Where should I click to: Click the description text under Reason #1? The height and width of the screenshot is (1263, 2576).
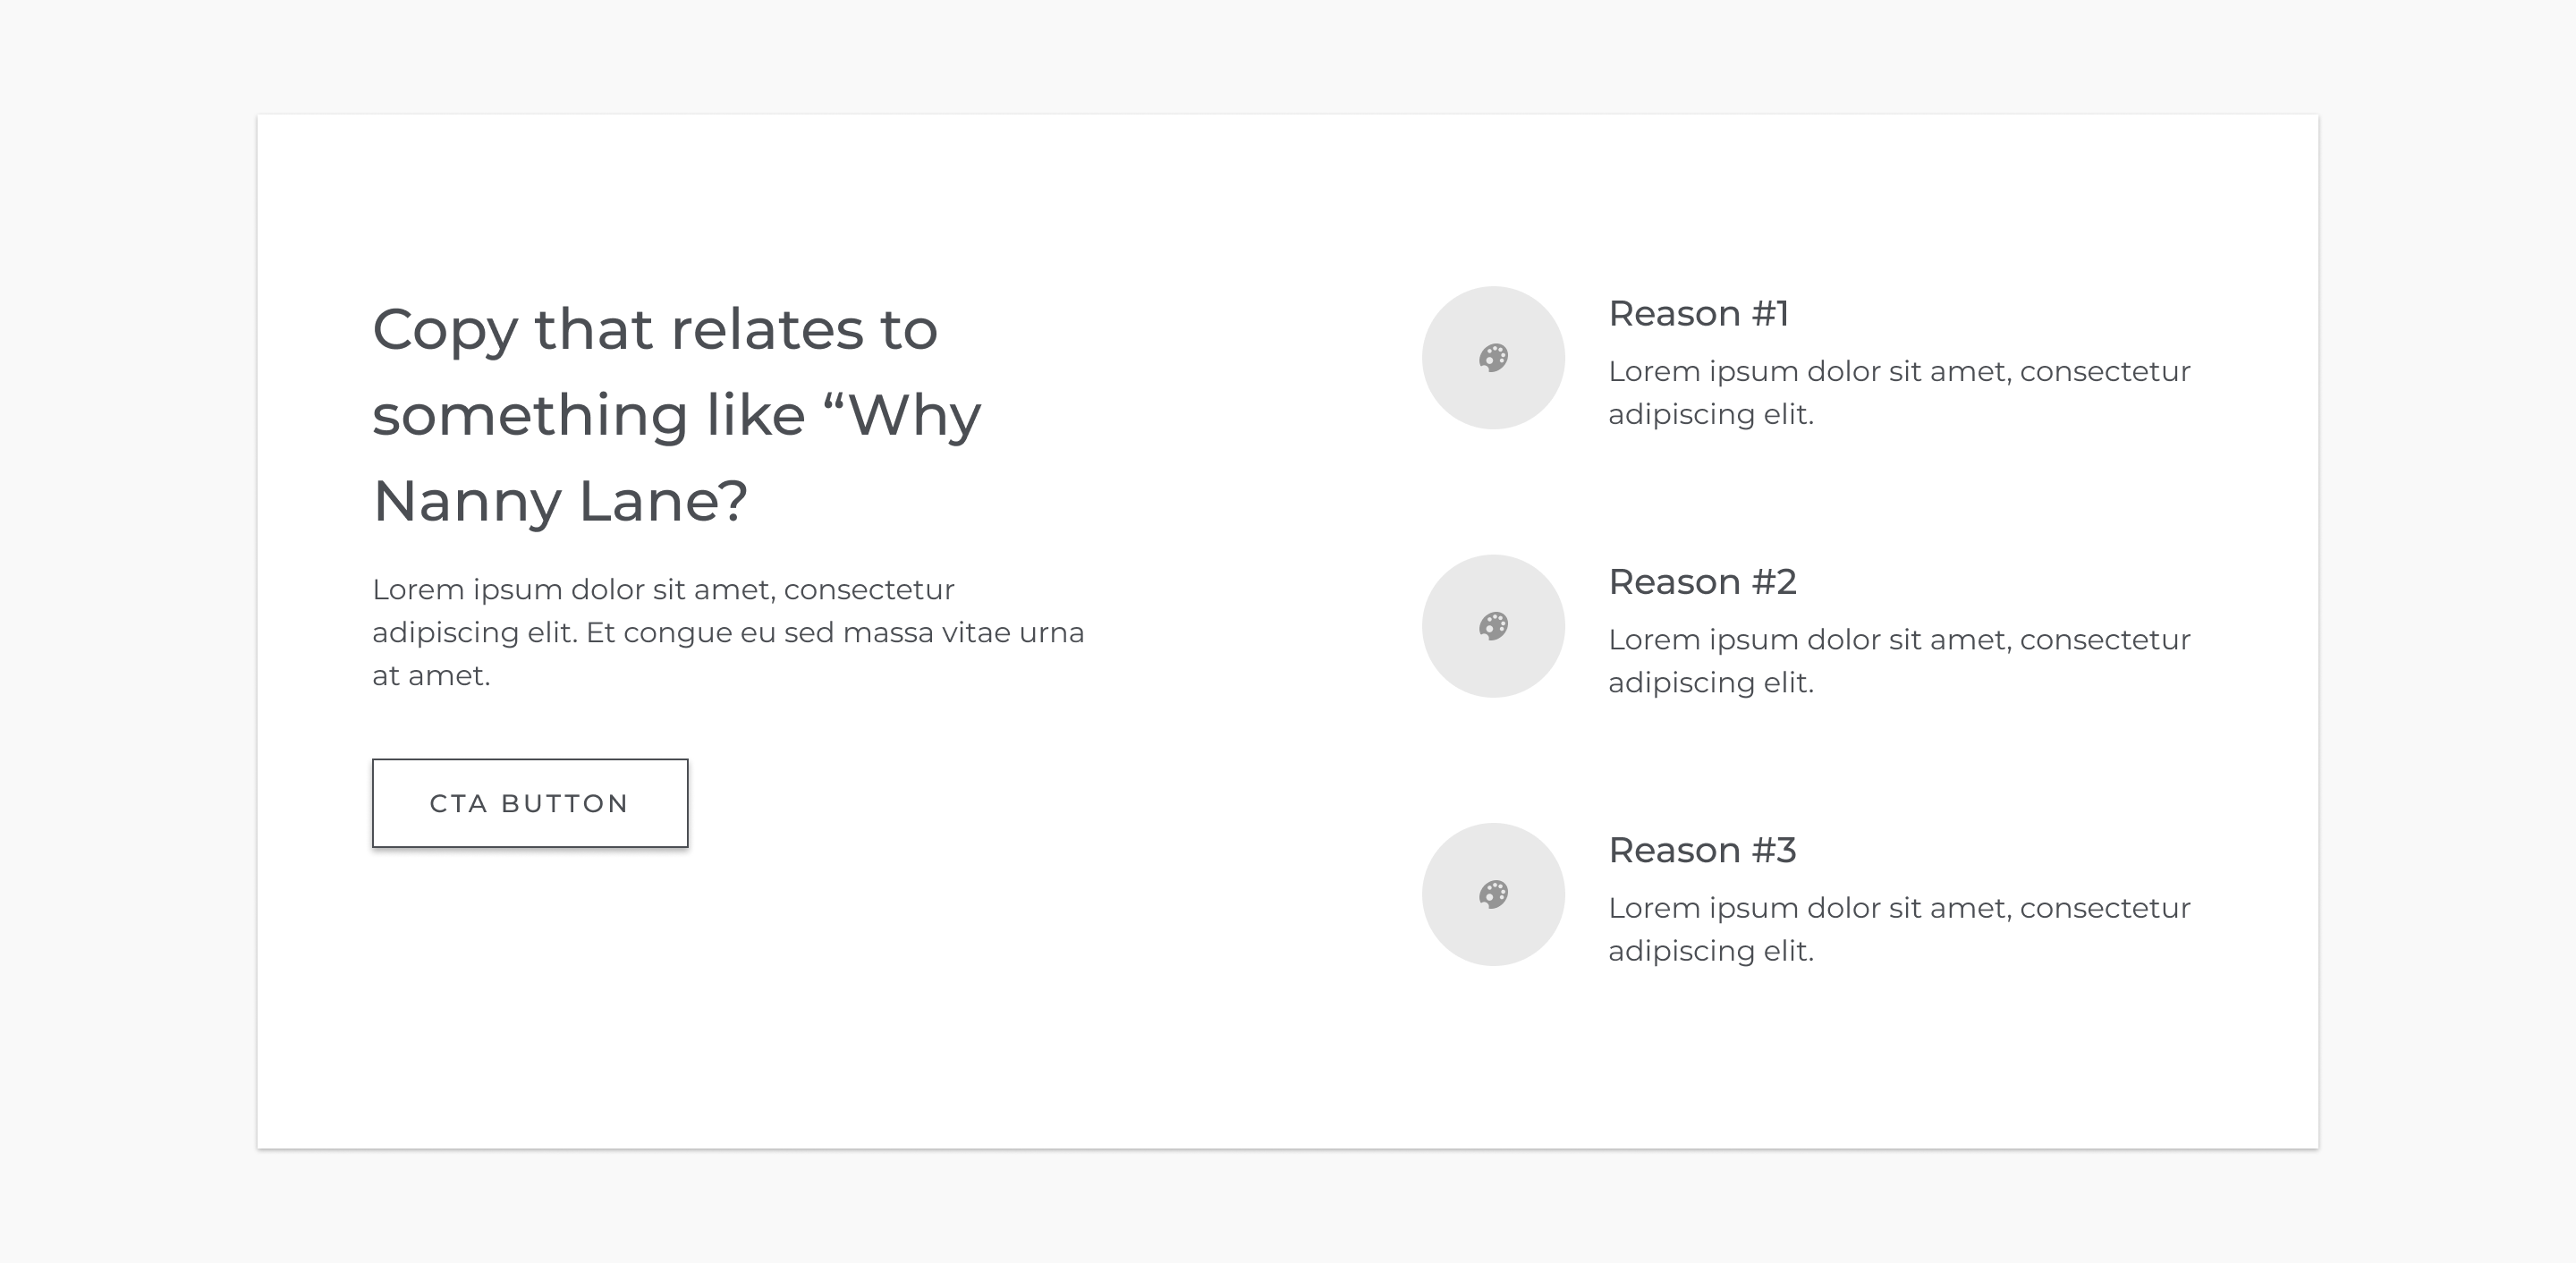[x=1898, y=372]
